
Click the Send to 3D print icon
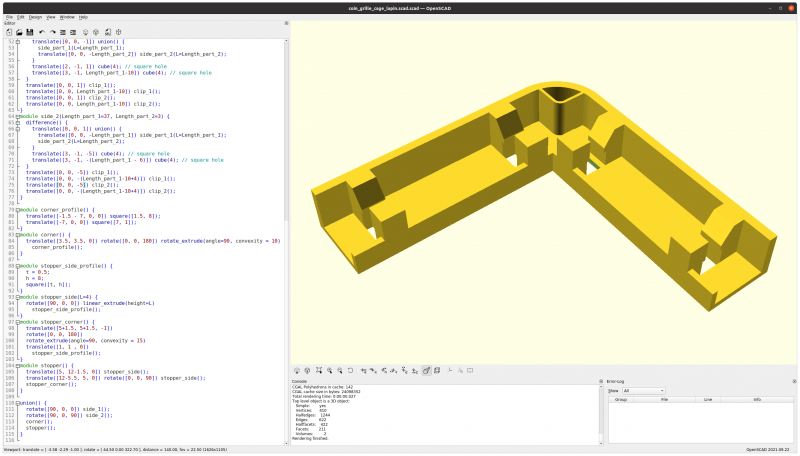point(118,32)
